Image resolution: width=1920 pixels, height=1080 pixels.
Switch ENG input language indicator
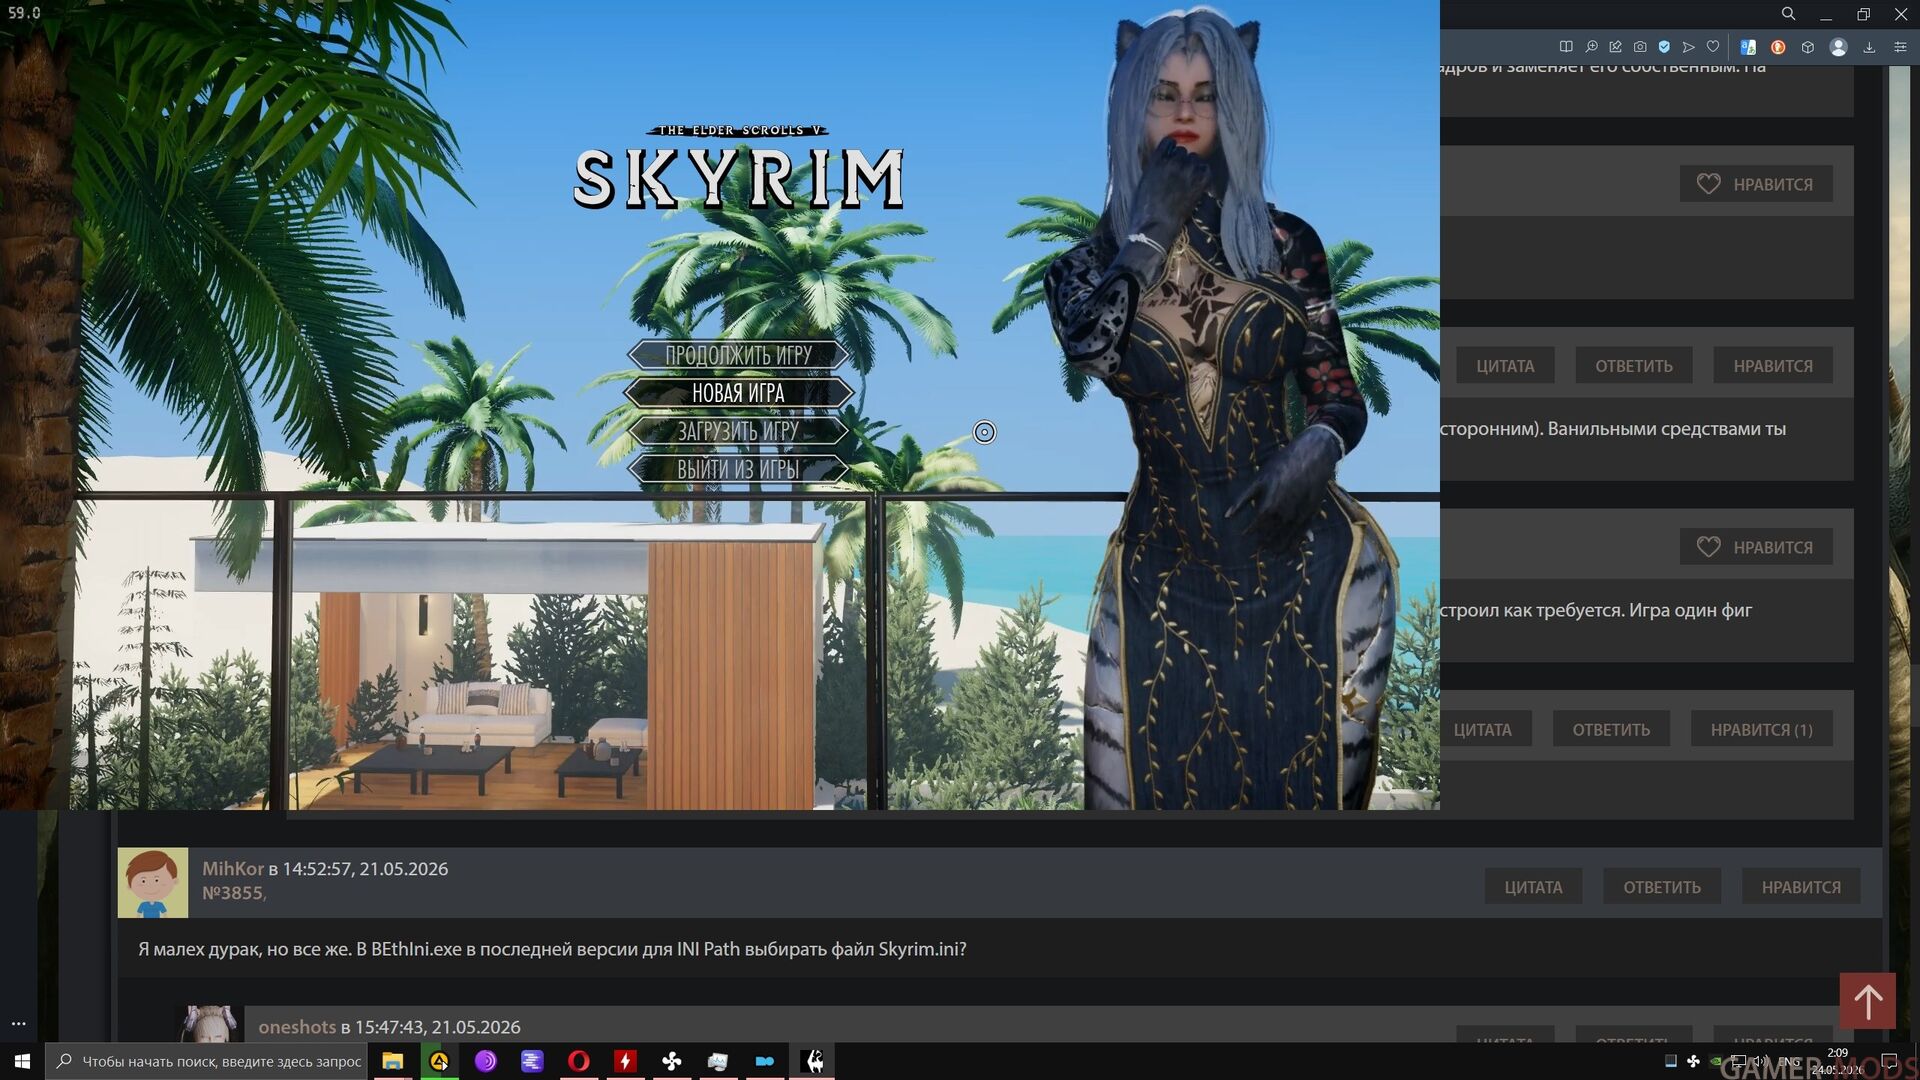tap(1789, 1061)
